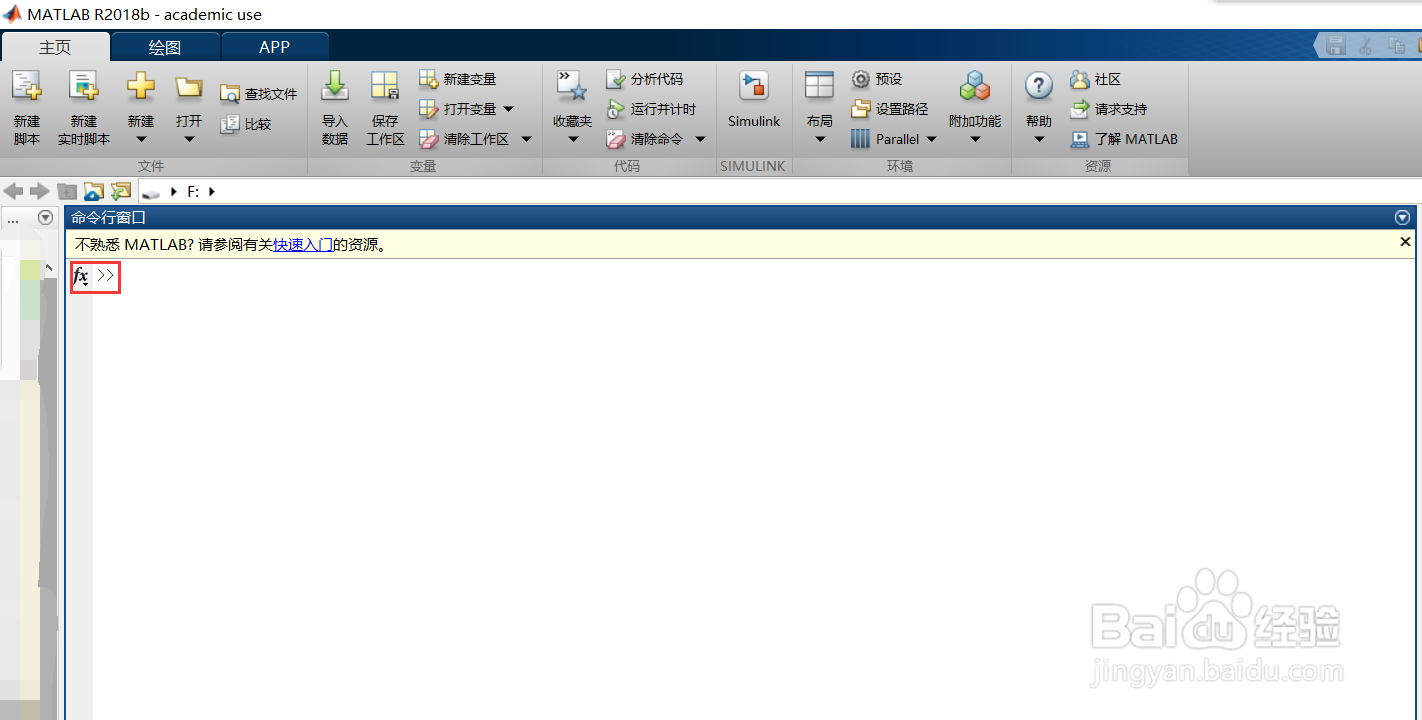Click the cut scissors icon
The width and height of the screenshot is (1422, 720).
click(1366, 45)
